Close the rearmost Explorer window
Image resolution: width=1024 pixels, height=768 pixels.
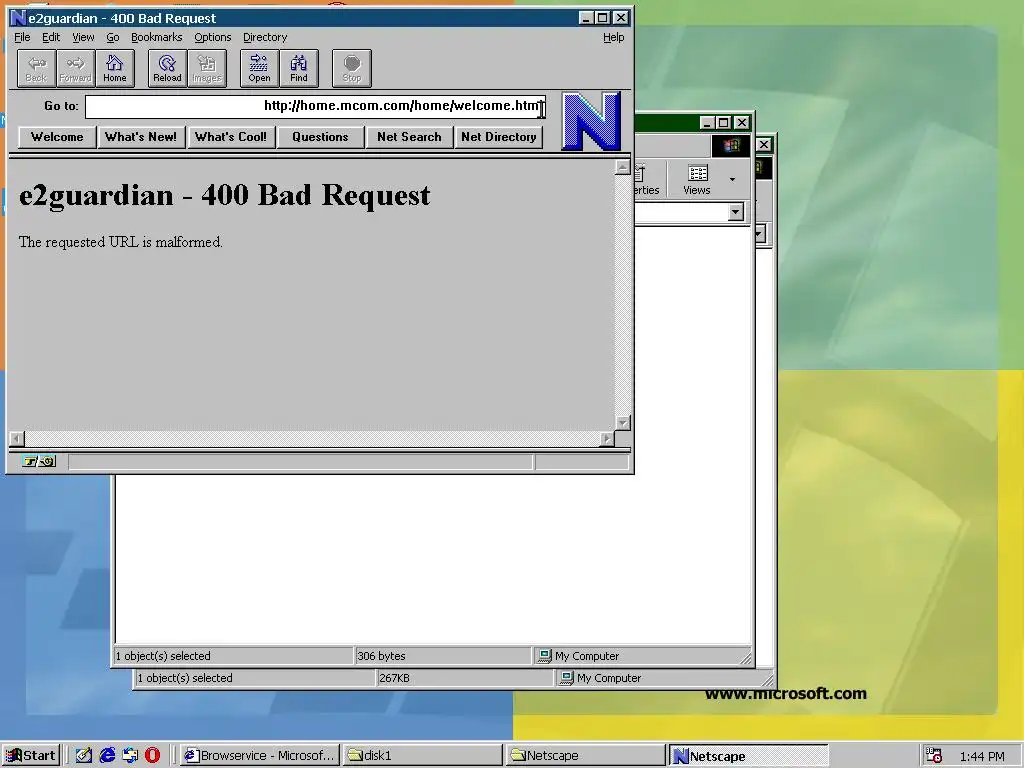click(763, 144)
